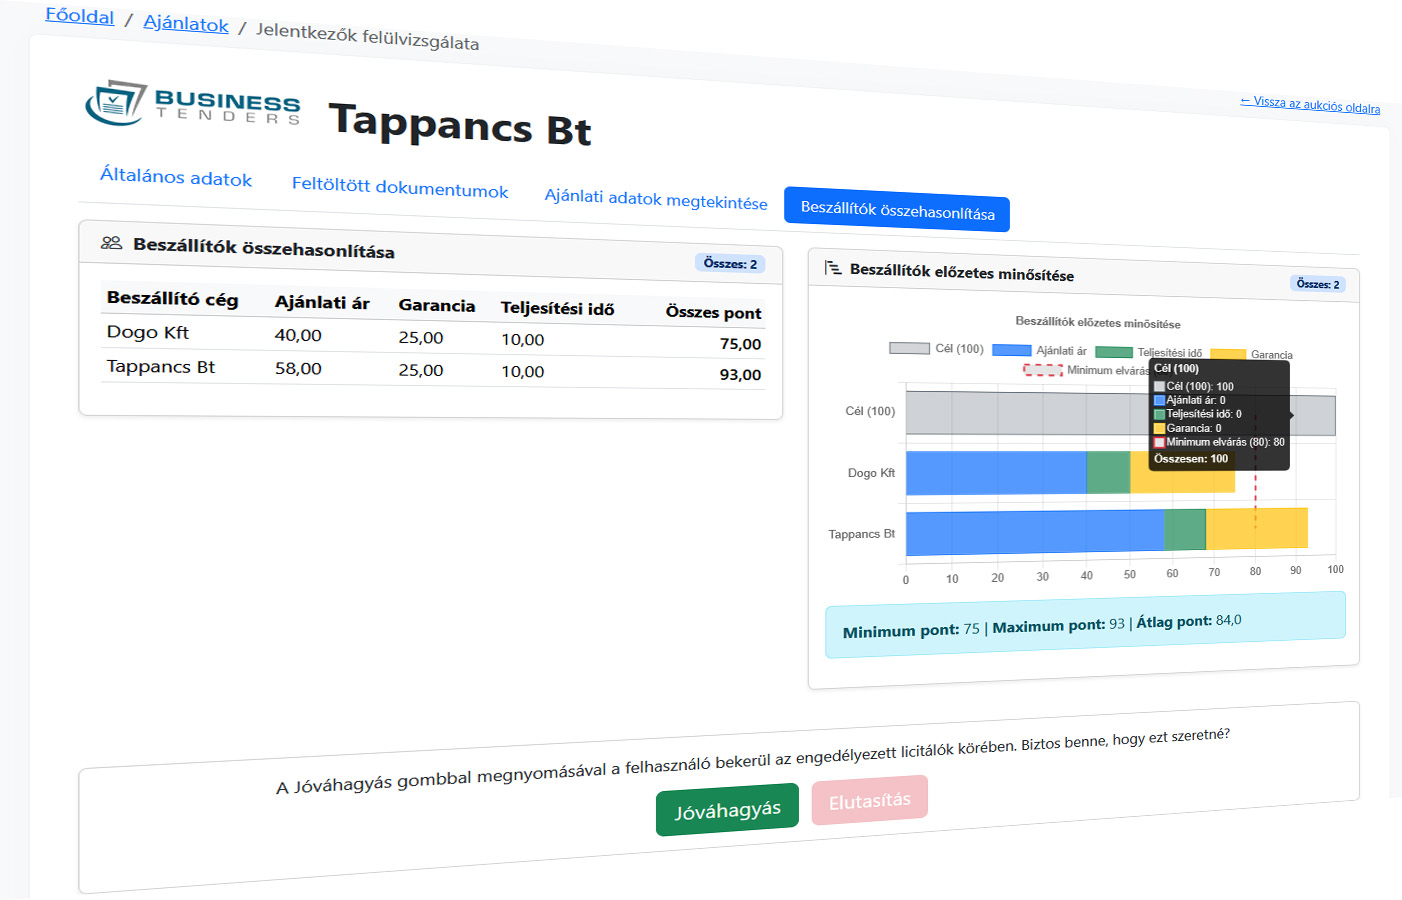Click the Business Tenders logo
The image size is (1402, 900).
pos(193,104)
